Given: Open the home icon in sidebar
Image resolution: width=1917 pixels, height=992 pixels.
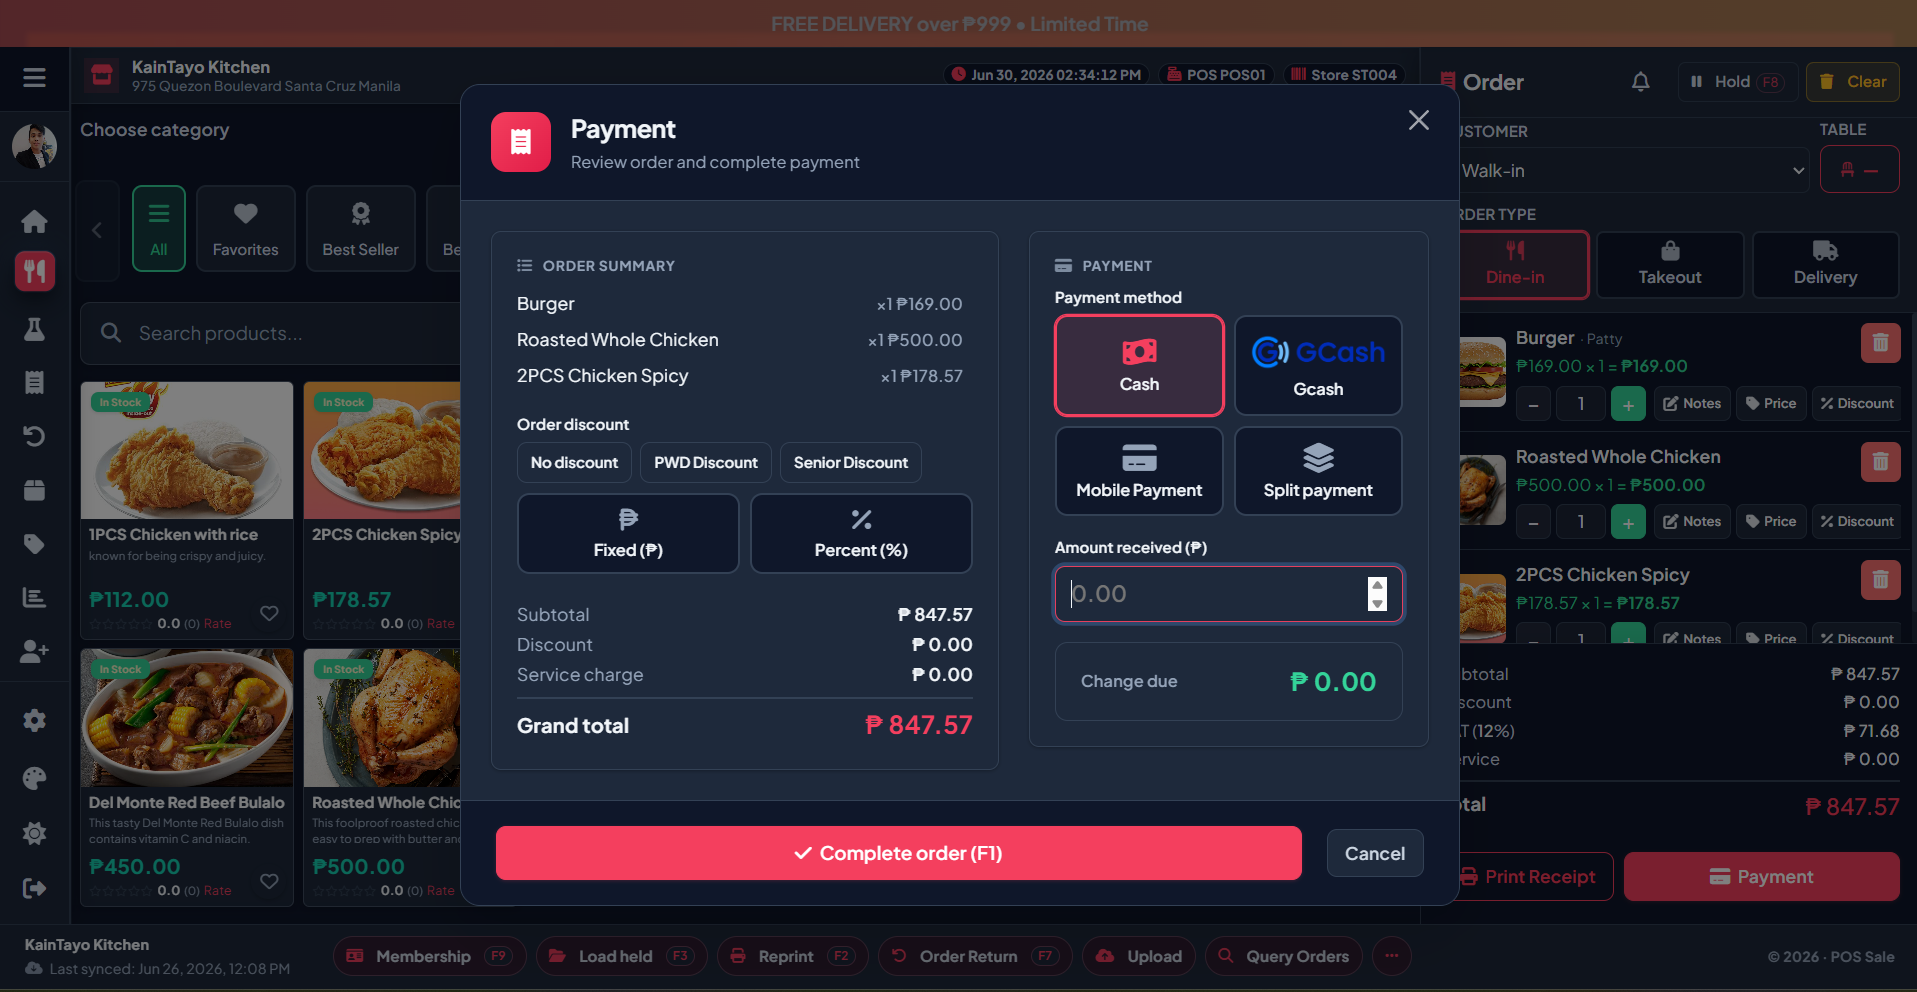Looking at the screenshot, I should point(34,221).
